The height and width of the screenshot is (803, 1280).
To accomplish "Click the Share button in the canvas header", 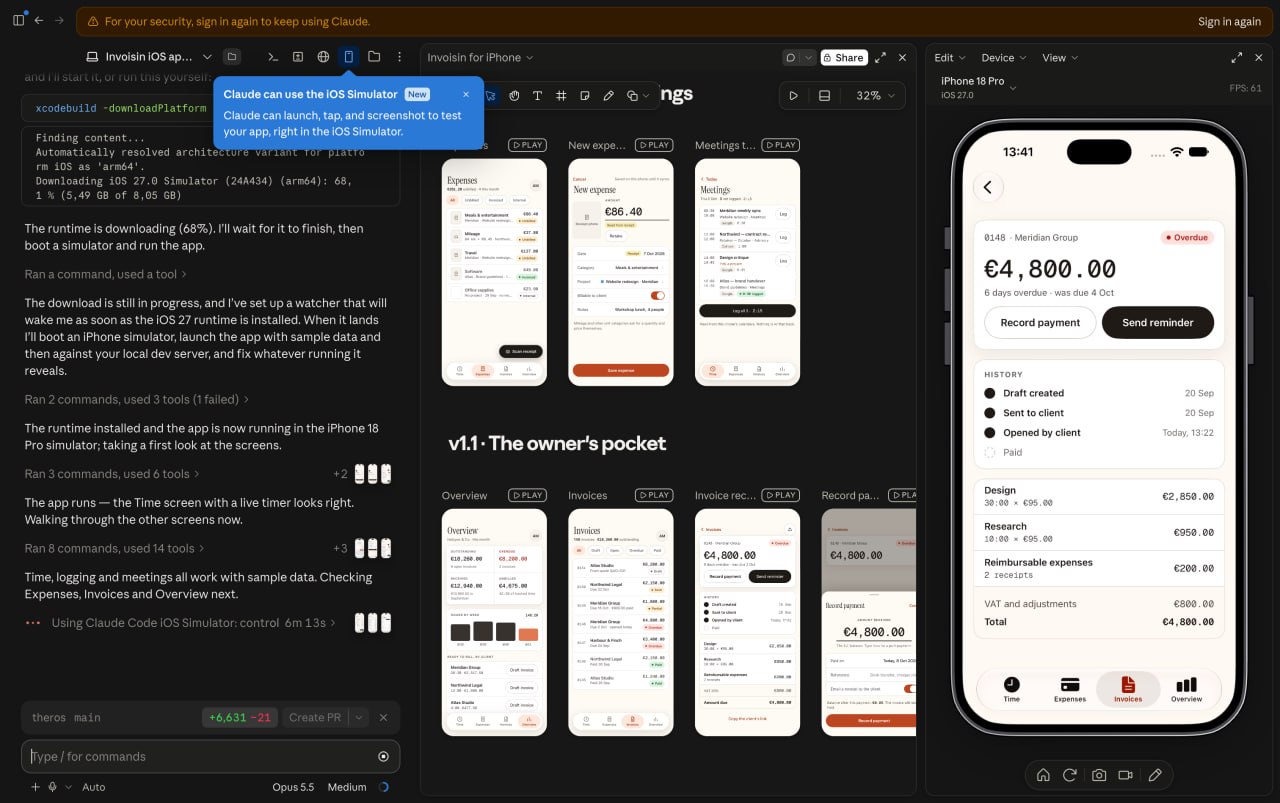I will coord(843,58).
